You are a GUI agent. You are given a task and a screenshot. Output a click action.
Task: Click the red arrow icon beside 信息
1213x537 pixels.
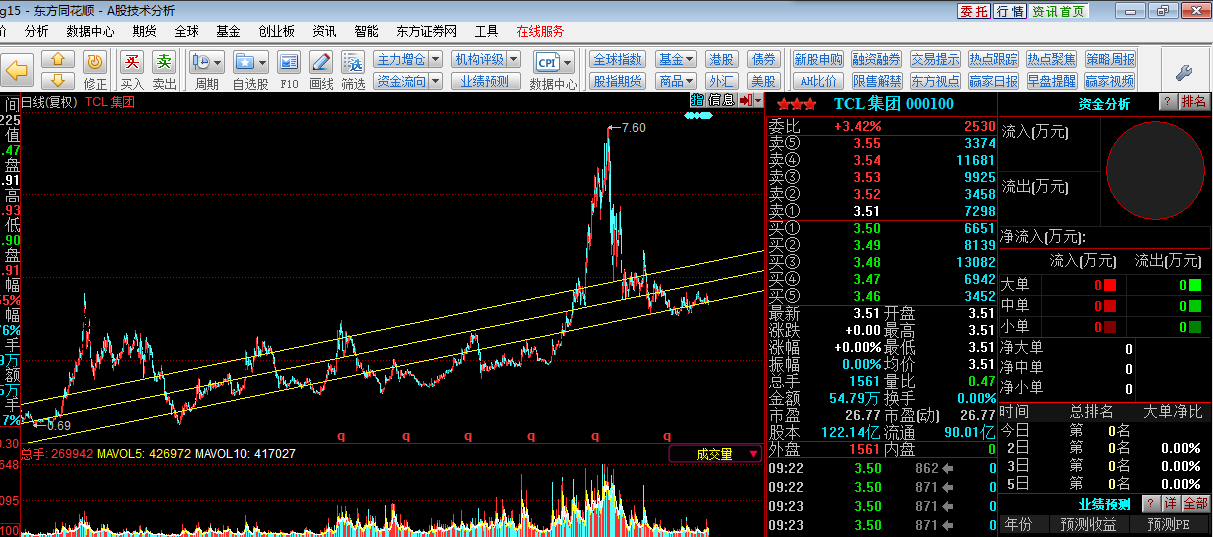pos(746,101)
